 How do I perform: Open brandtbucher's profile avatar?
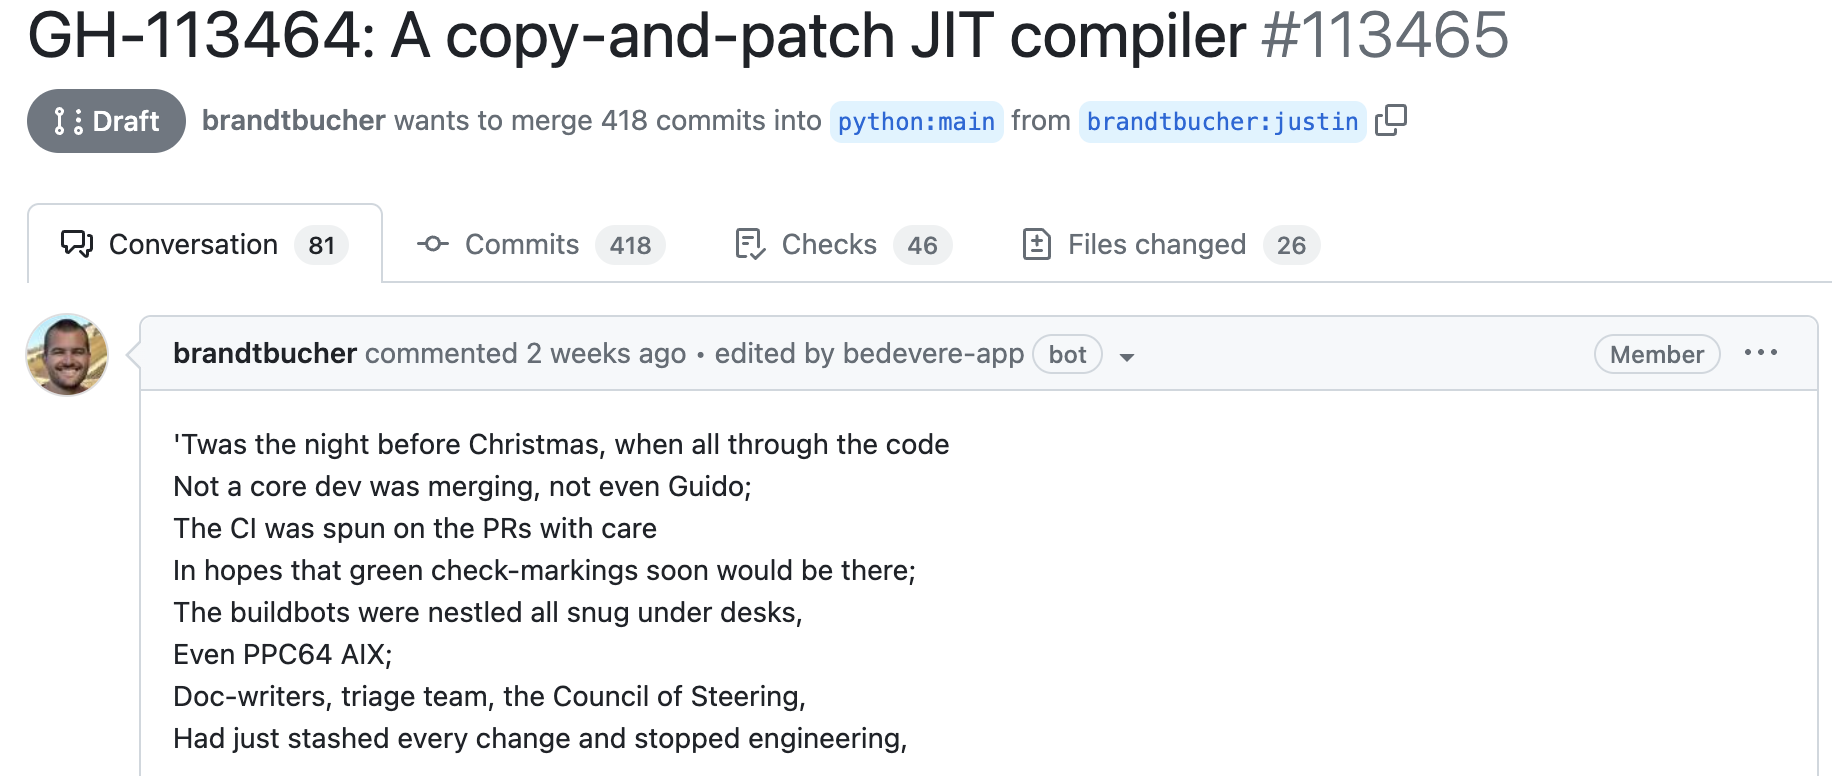pos(66,354)
